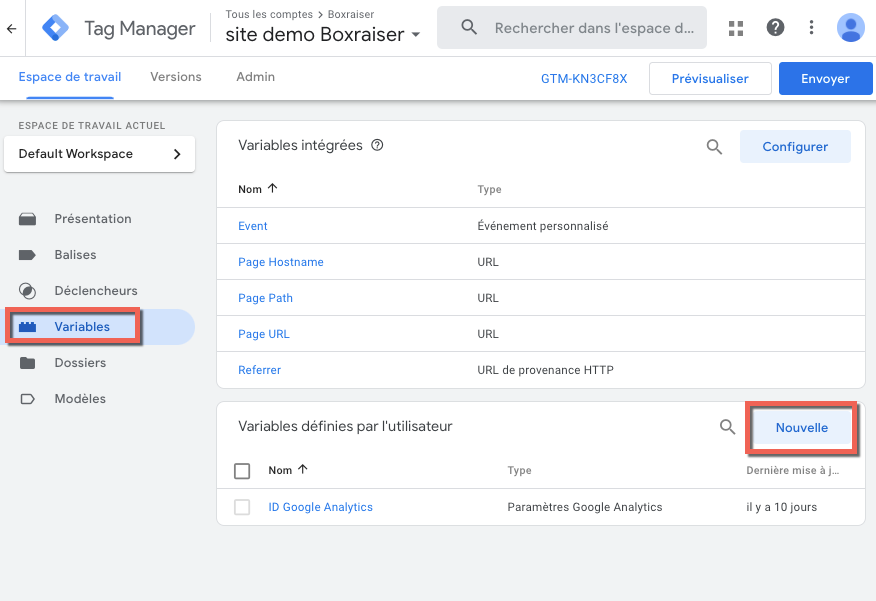Click the workspace search input field
The height and width of the screenshot is (601, 876).
pos(594,28)
